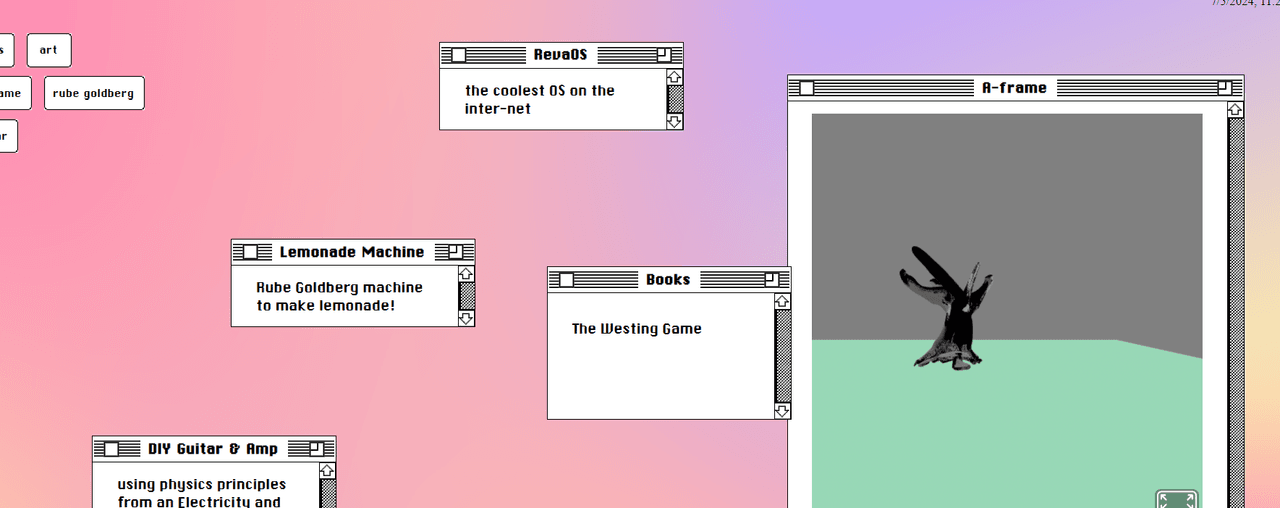Viewport: 1280px width, 508px height.
Task: Click the 'using physics principles' text
Action: coord(202,484)
